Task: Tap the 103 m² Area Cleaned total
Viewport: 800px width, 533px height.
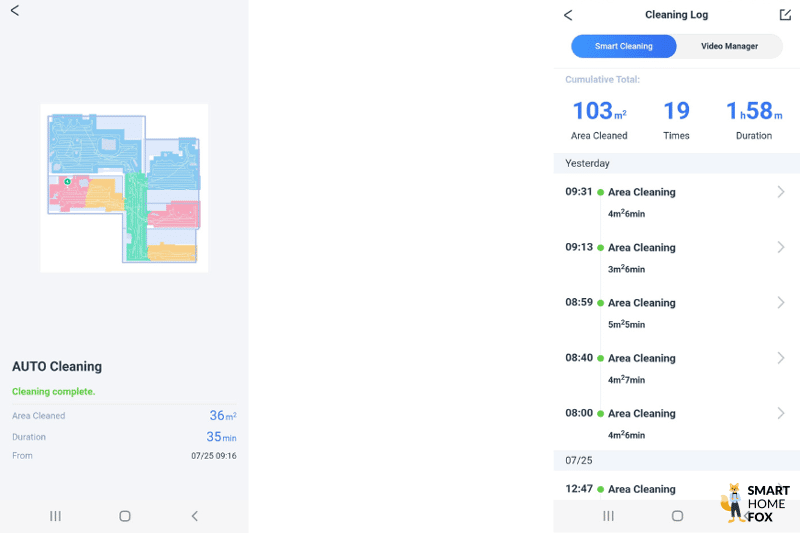Action: pyautogui.click(x=599, y=119)
